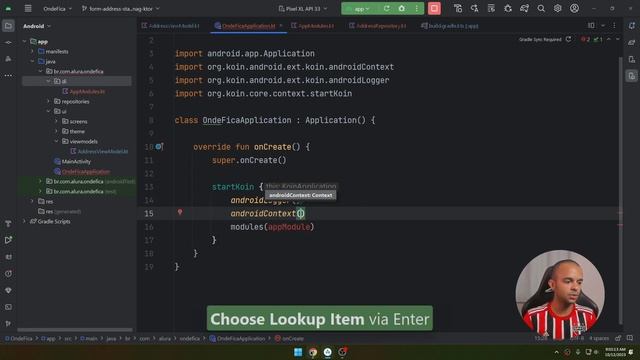Open the App Quality Insights gem icon
The height and width of the screenshot is (360, 640).
point(8,290)
